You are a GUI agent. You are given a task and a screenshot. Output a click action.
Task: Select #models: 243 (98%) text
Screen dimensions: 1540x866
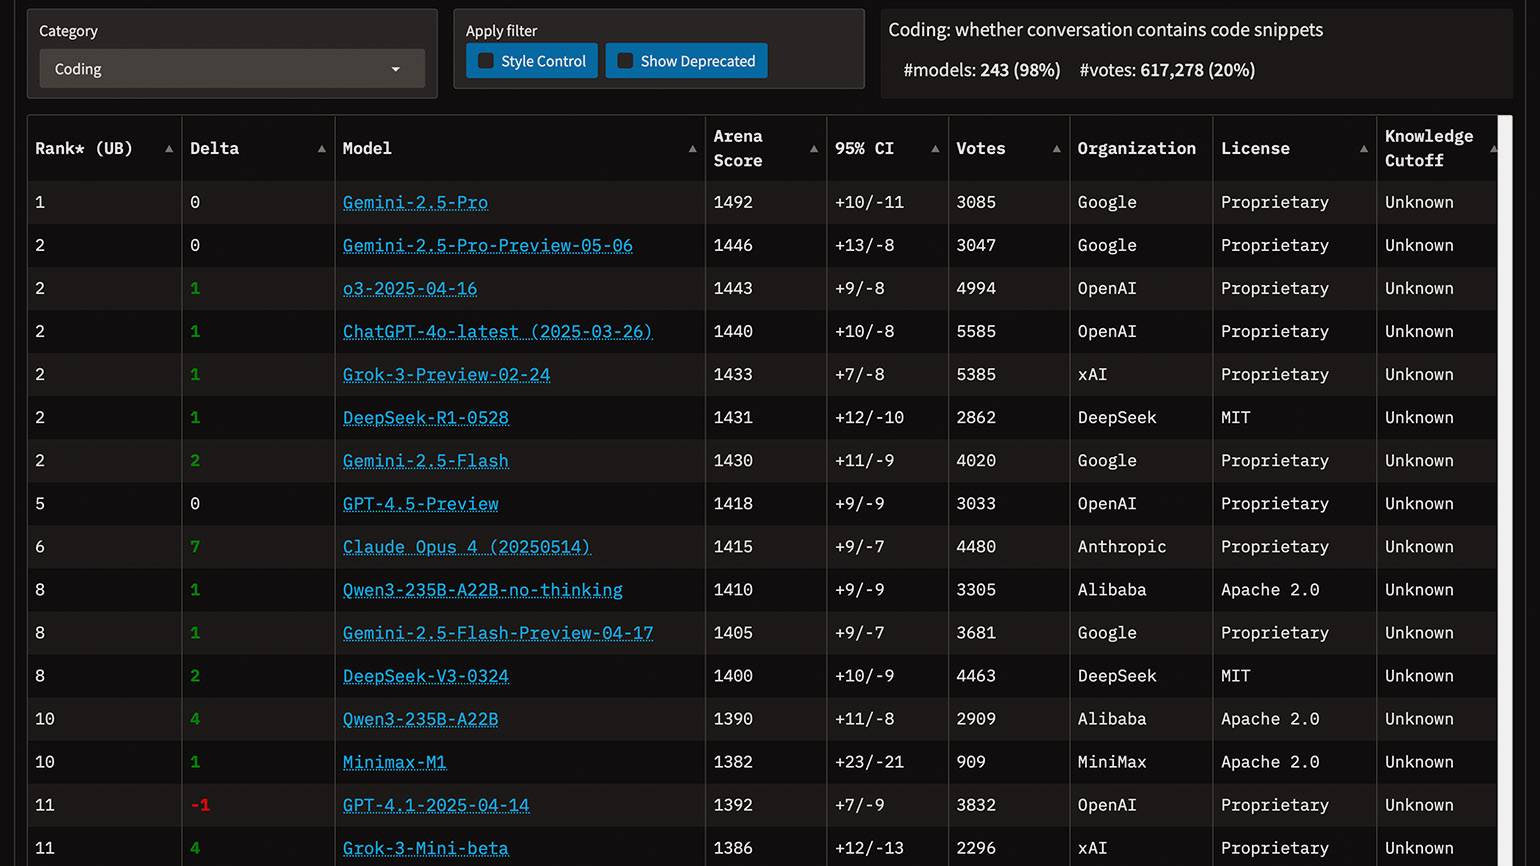982,70
